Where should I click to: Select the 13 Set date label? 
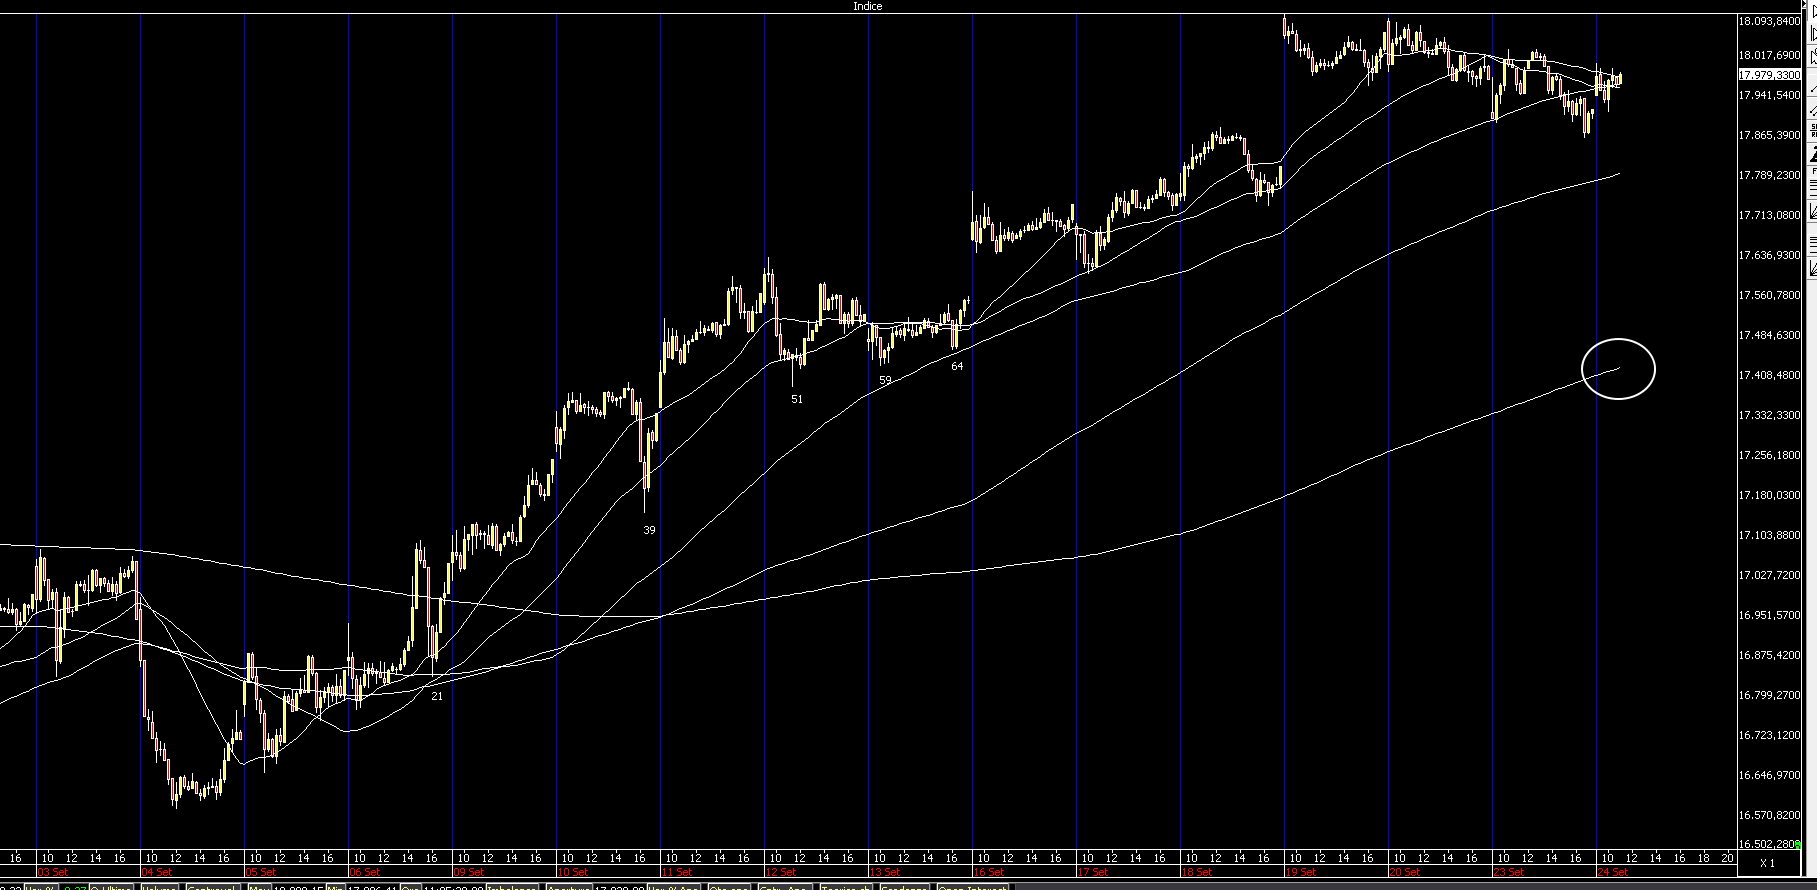884,872
